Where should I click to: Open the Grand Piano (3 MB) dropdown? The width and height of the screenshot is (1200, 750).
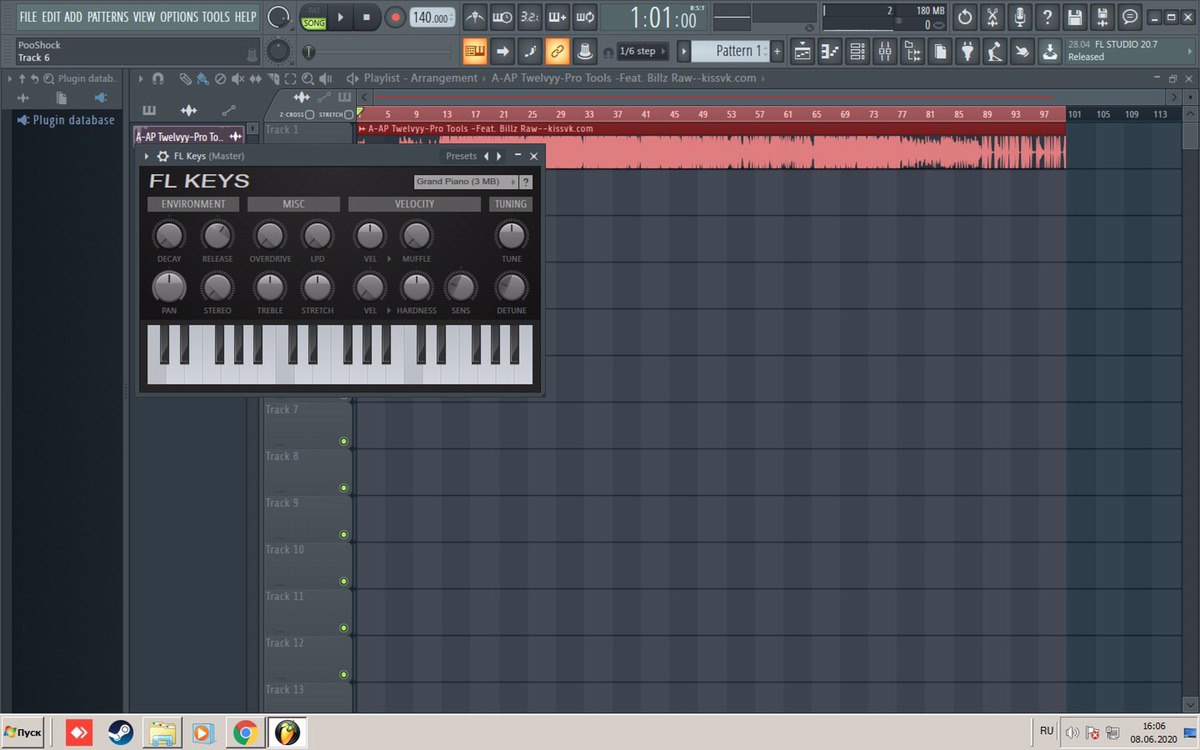(x=466, y=182)
